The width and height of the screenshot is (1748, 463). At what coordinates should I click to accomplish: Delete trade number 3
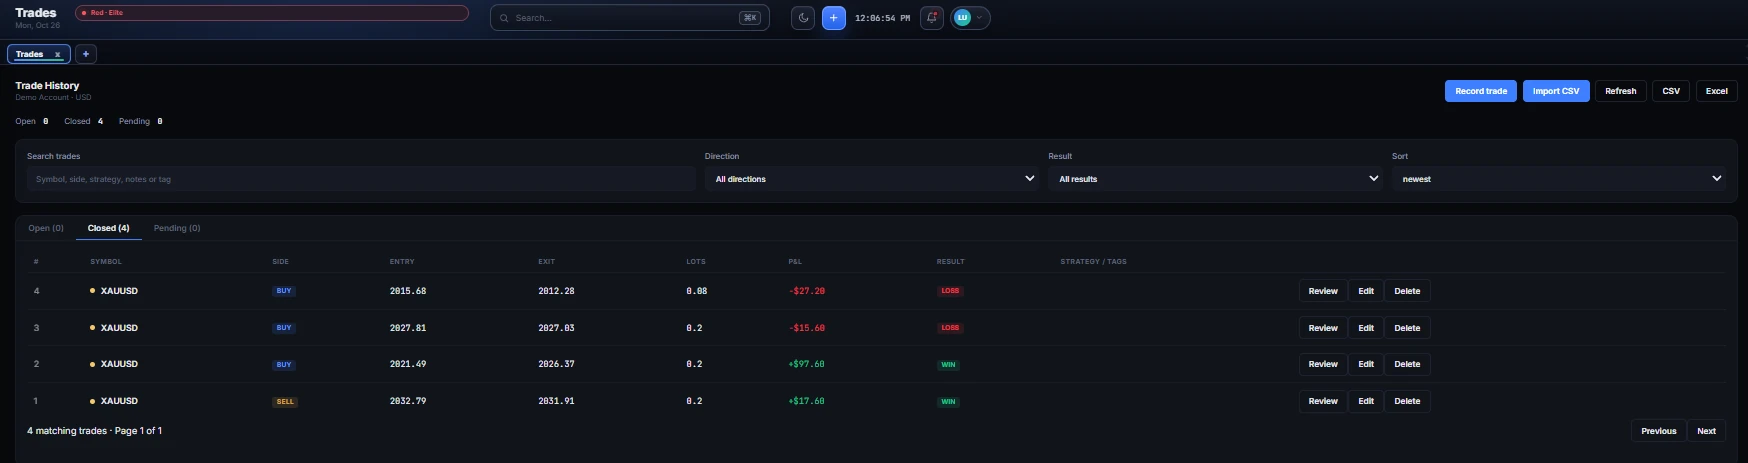pyautogui.click(x=1407, y=328)
